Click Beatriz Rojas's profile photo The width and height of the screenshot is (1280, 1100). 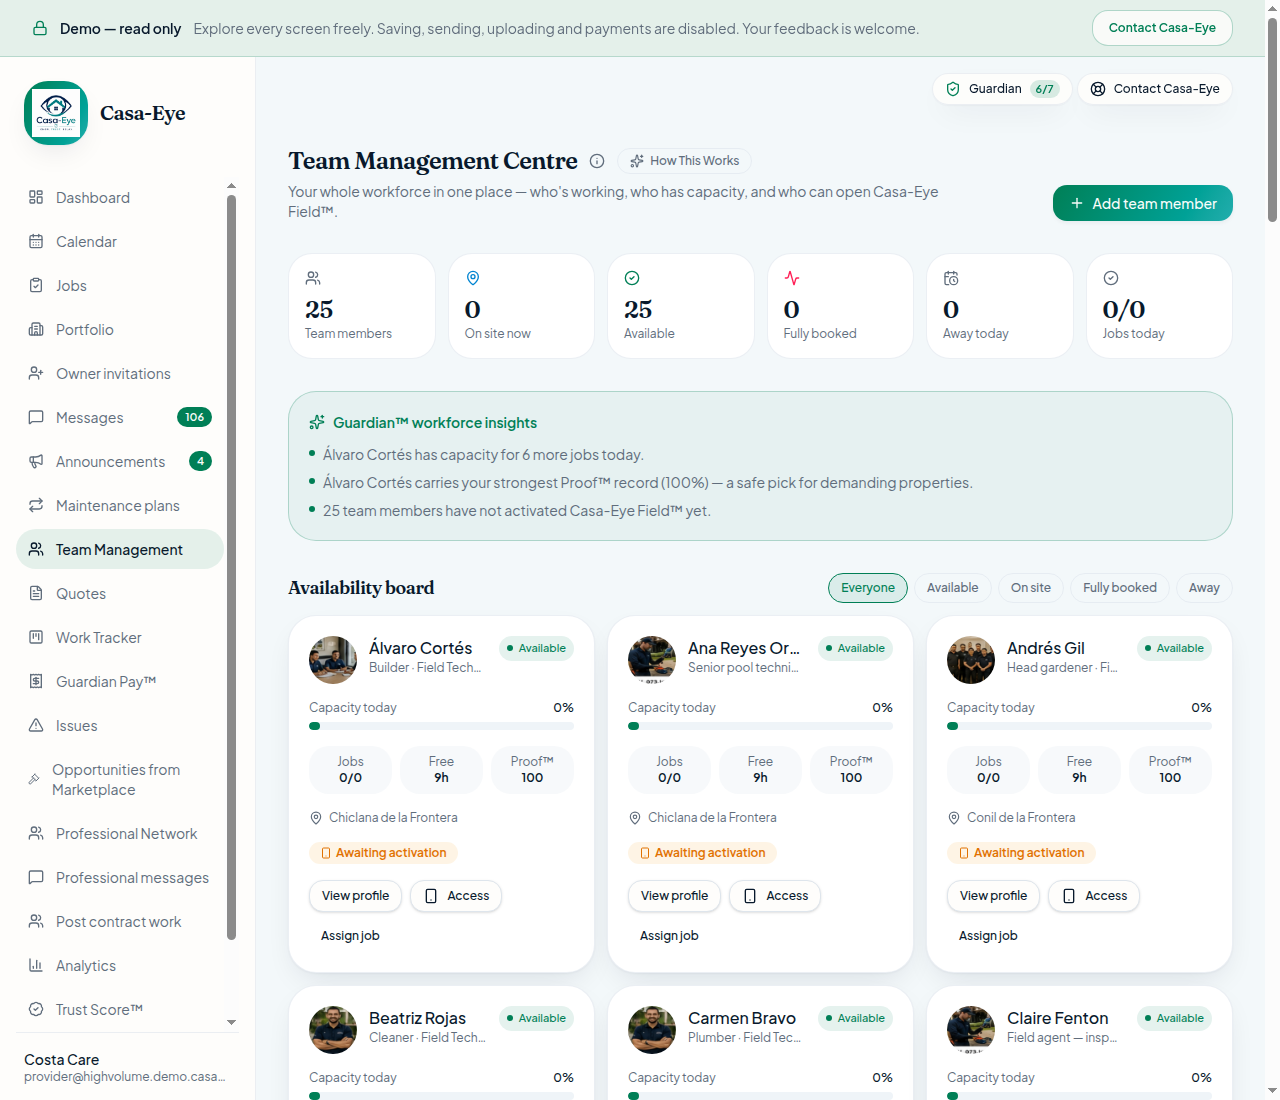[x=333, y=1030]
